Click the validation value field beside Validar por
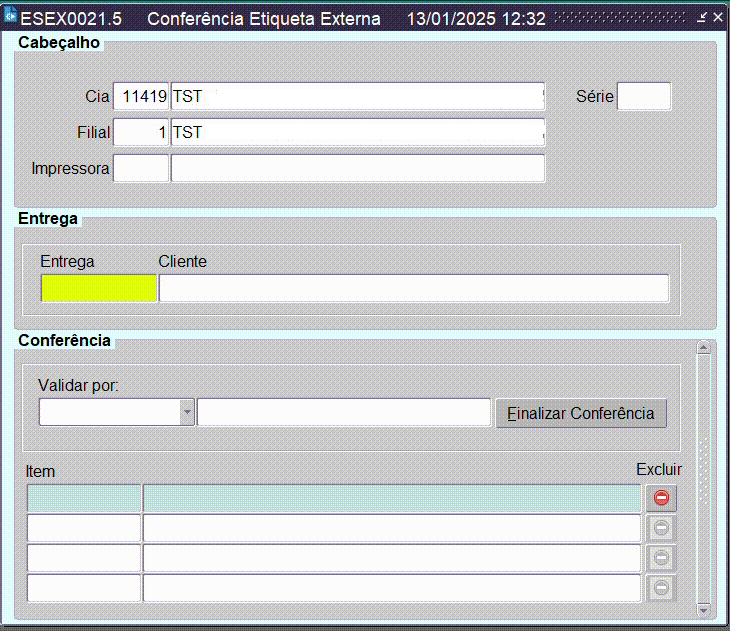 (344, 412)
